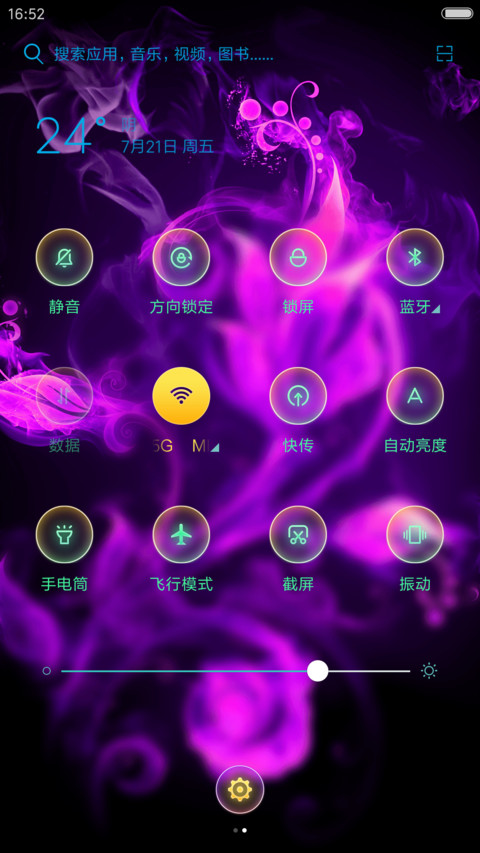The height and width of the screenshot is (853, 480).
Task: Turn off the yellow Wi-Fi button
Action: (181, 396)
